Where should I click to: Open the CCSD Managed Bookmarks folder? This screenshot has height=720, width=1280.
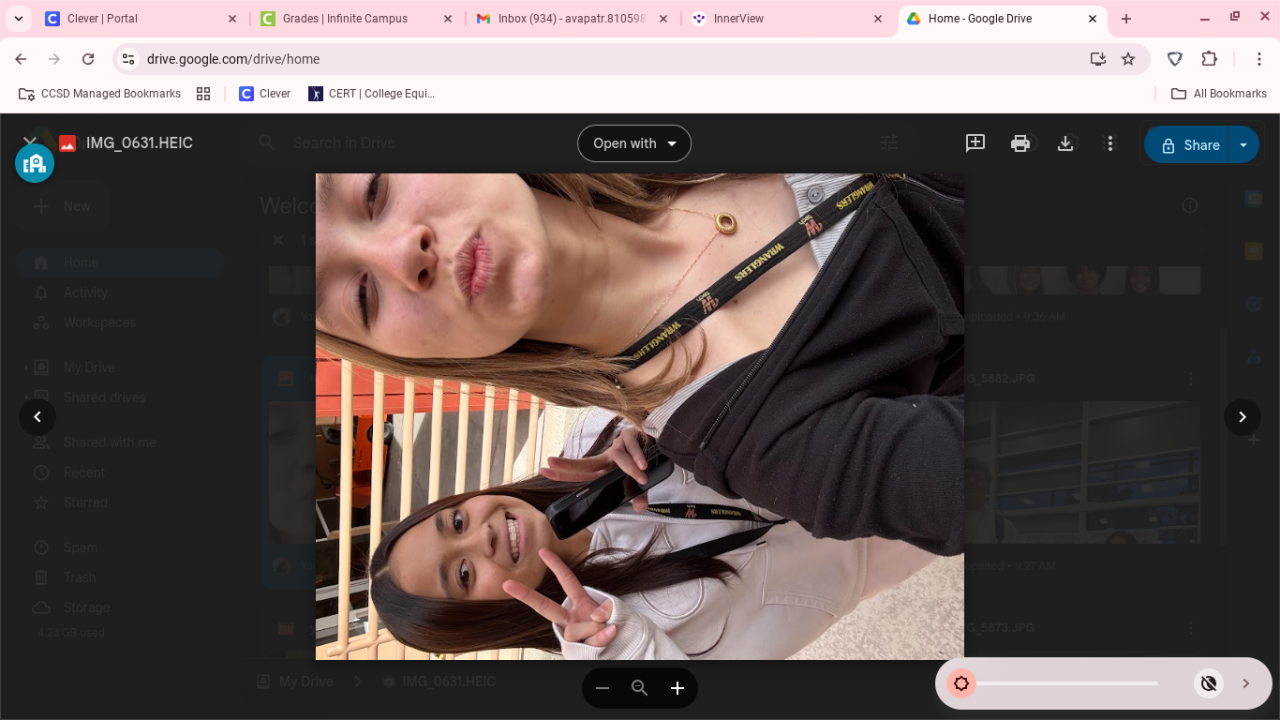tap(100, 94)
